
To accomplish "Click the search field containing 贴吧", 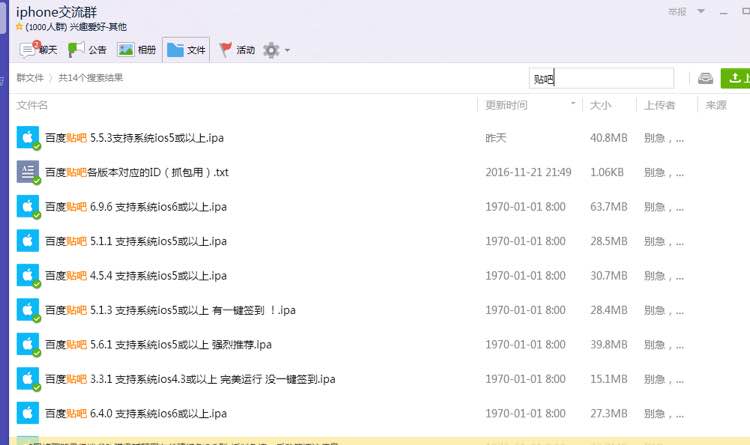I will 601,78.
